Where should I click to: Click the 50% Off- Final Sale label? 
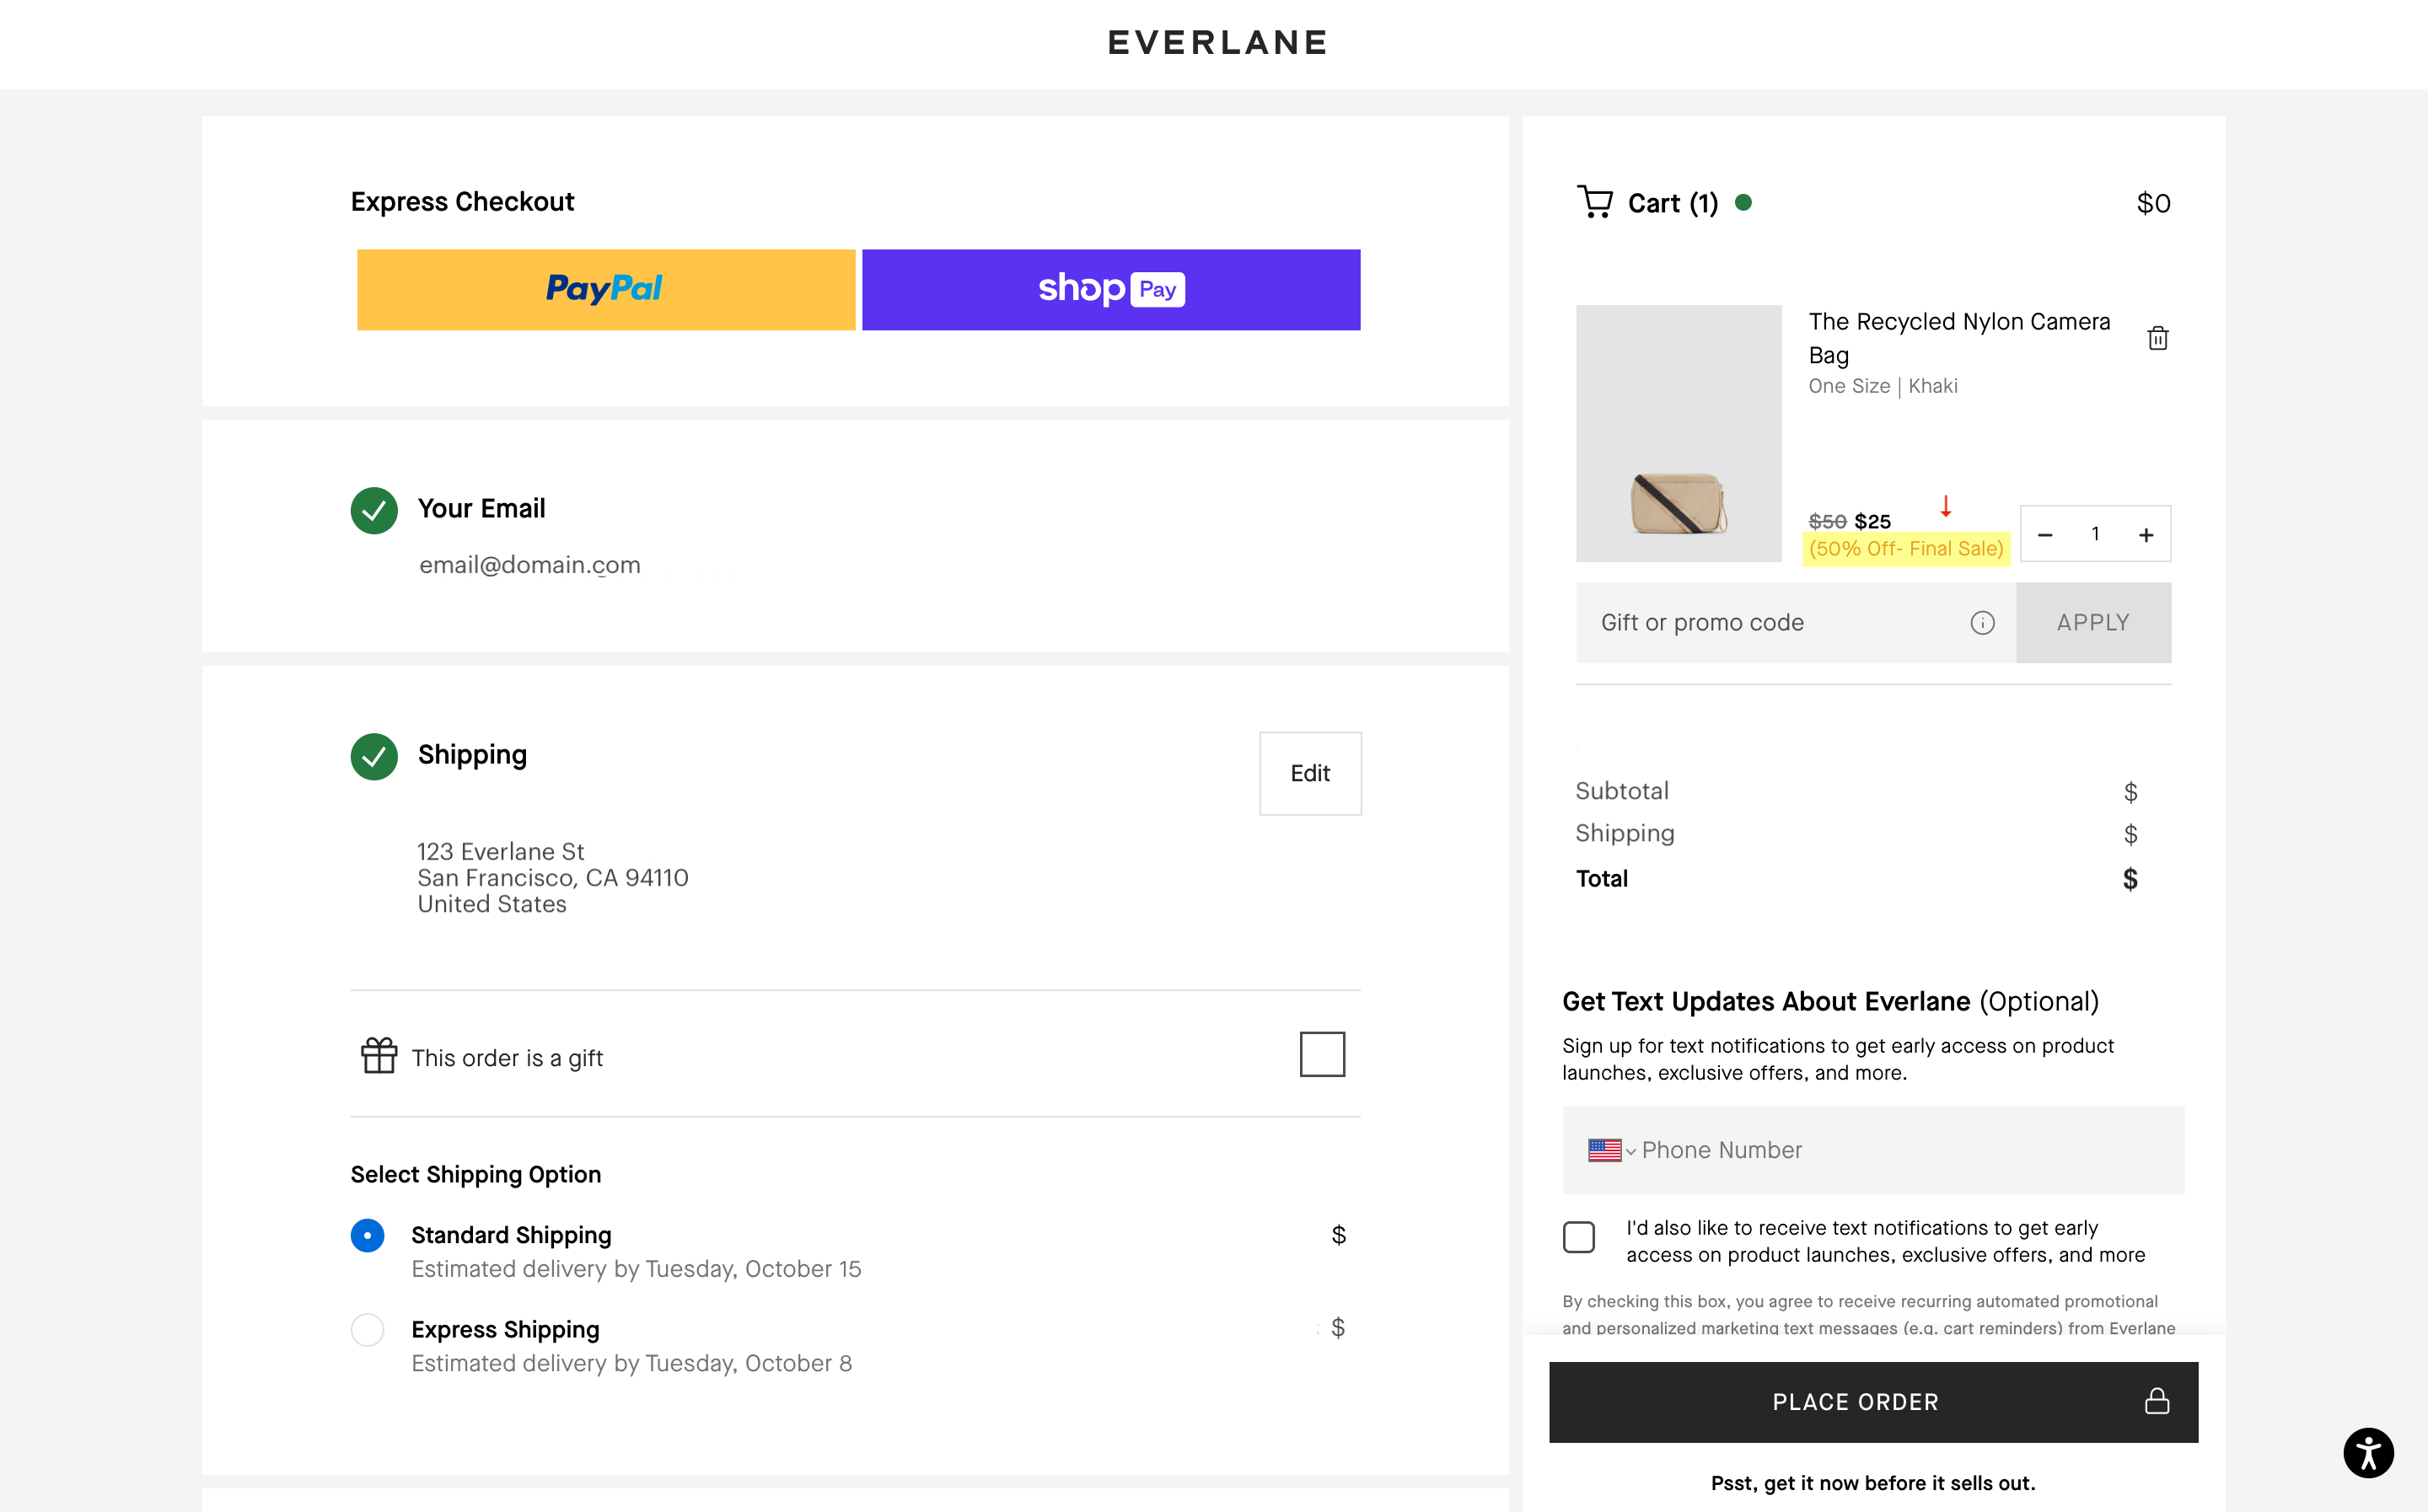click(x=1906, y=549)
